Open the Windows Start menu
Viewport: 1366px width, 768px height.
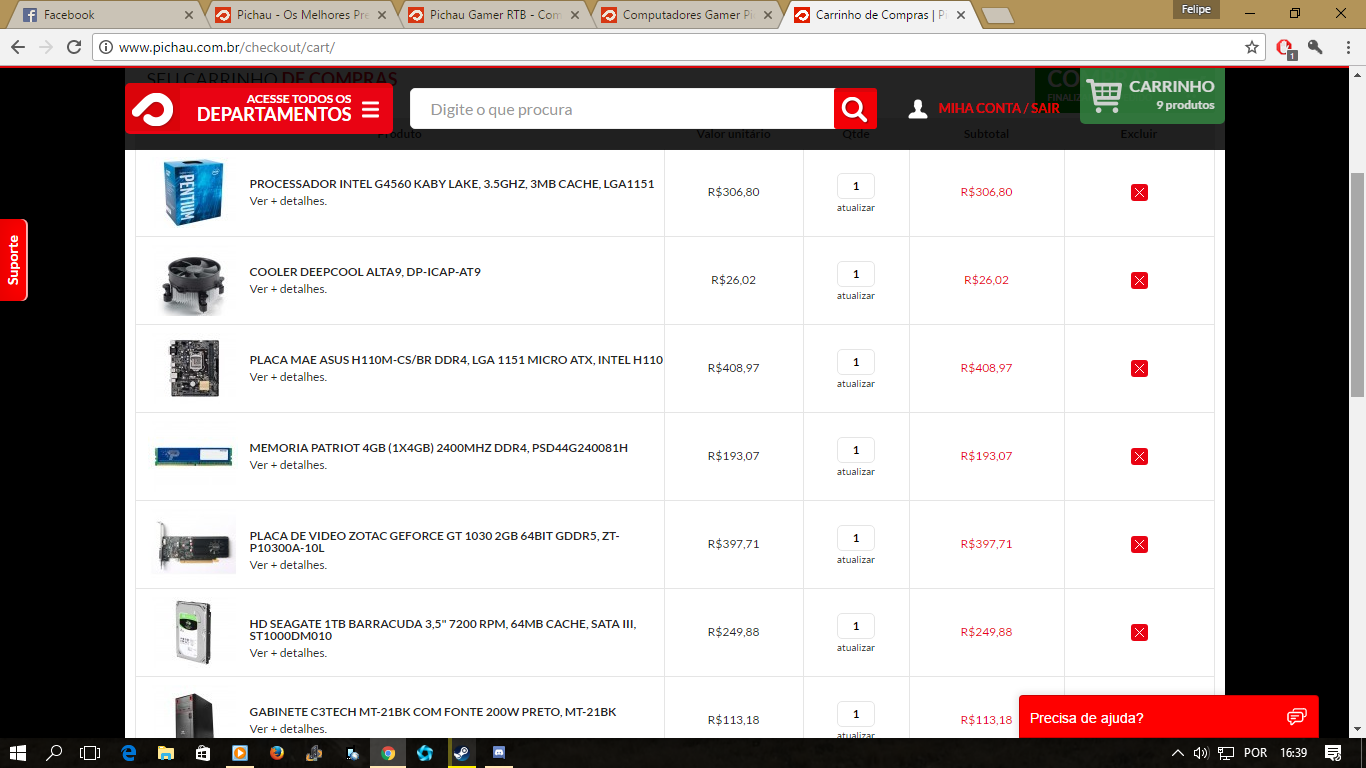pyautogui.click(x=18, y=753)
